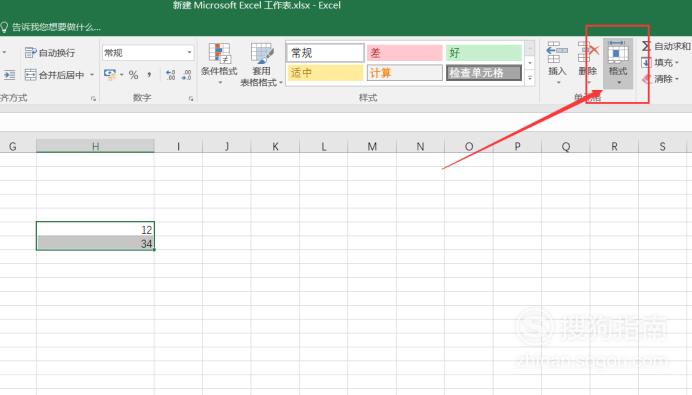Image resolution: width=692 pixels, height=395 pixels.
Task: Open Conditional Formatting (条件格式) menu
Action: point(219,64)
